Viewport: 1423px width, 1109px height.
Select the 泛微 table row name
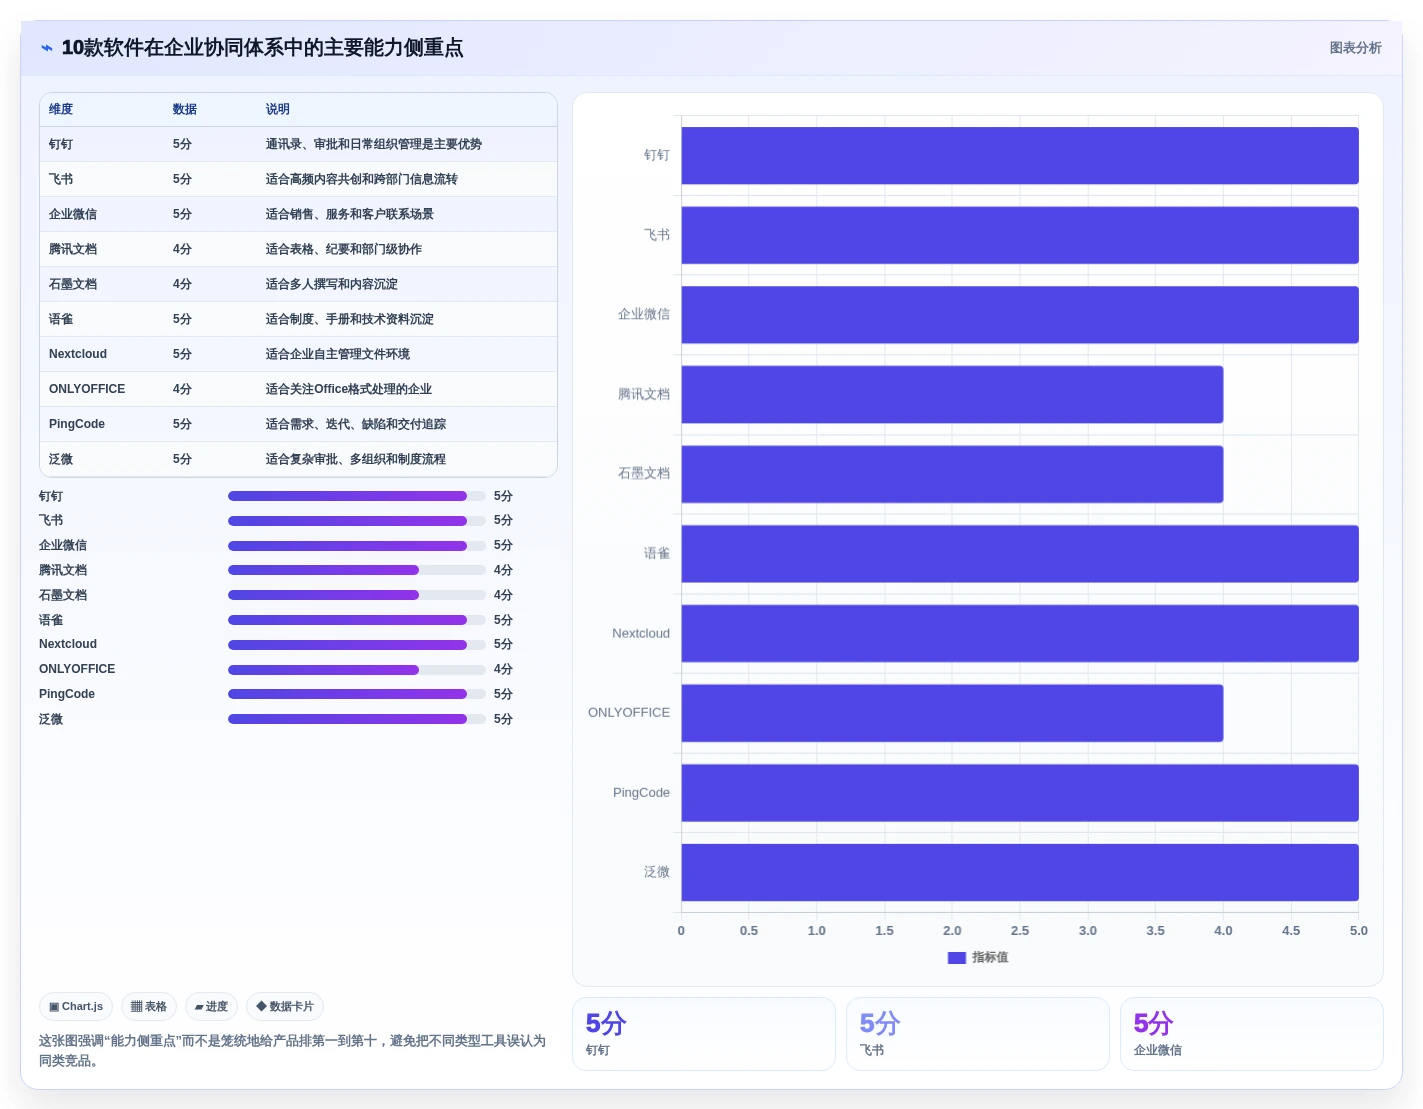pyautogui.click(x=61, y=459)
